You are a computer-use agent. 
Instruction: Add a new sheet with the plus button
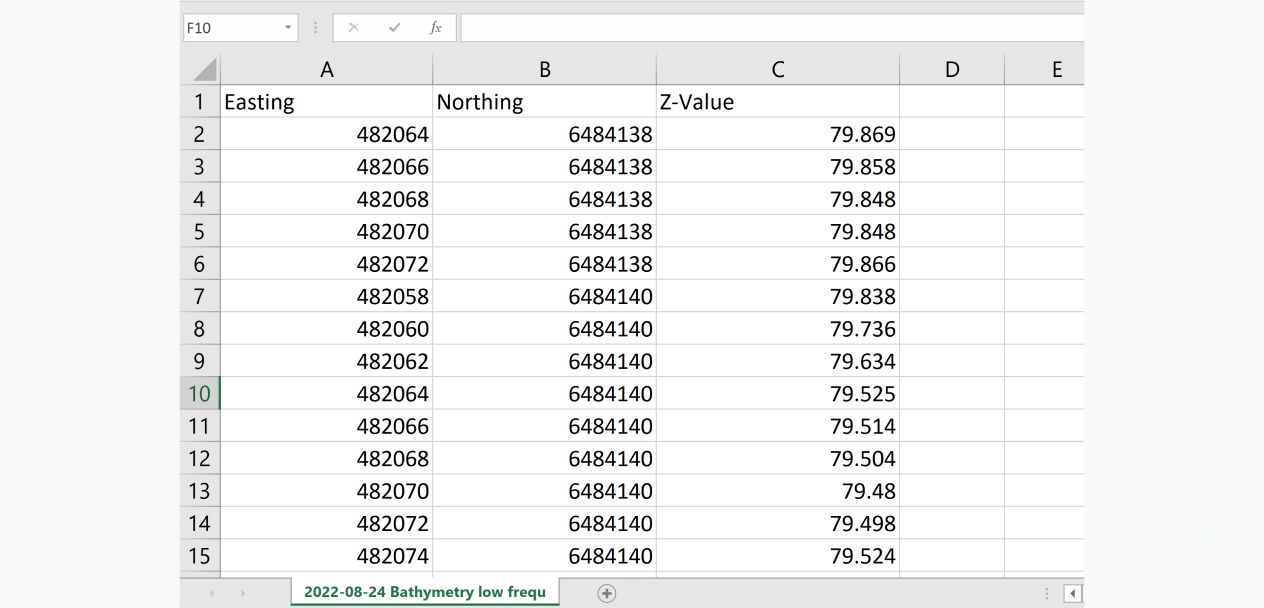point(606,593)
